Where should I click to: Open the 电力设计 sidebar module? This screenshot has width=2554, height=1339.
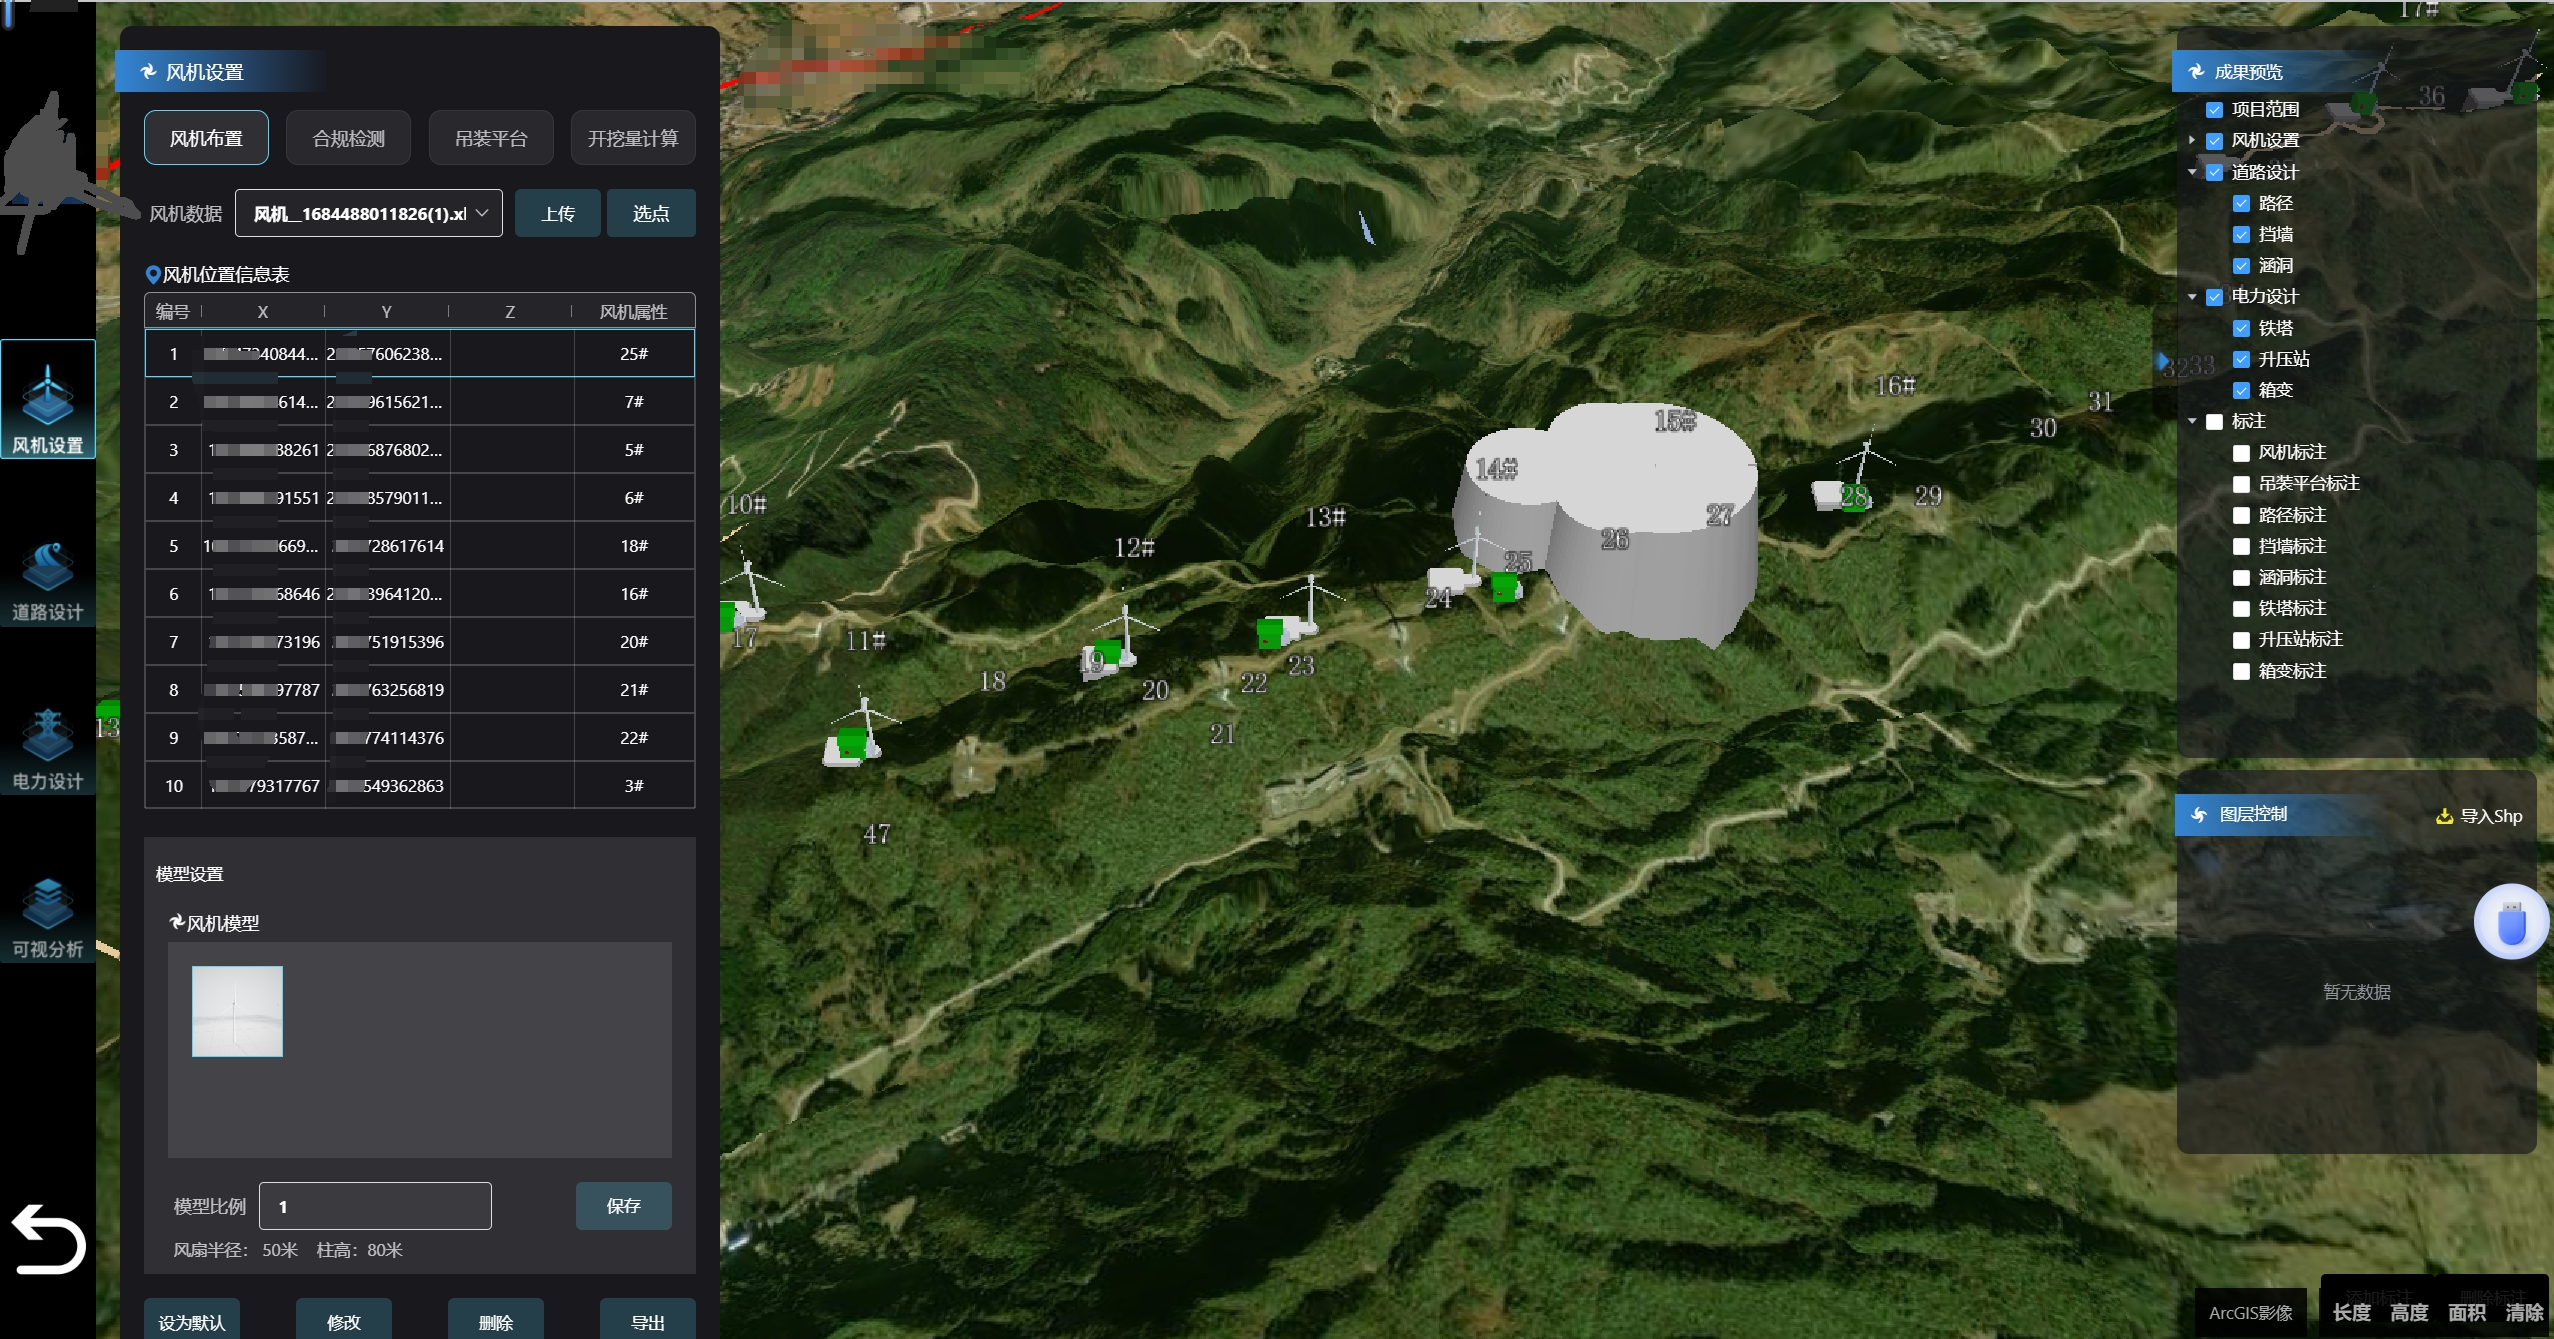(x=47, y=749)
